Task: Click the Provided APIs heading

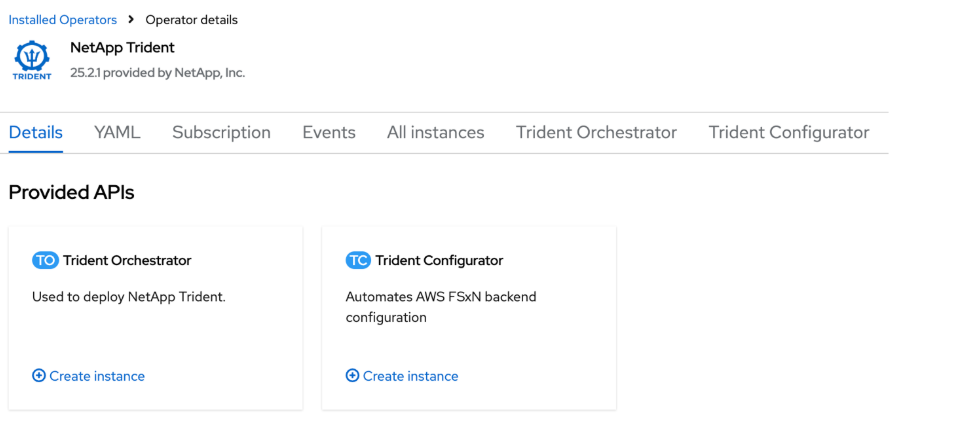Action: (71, 193)
